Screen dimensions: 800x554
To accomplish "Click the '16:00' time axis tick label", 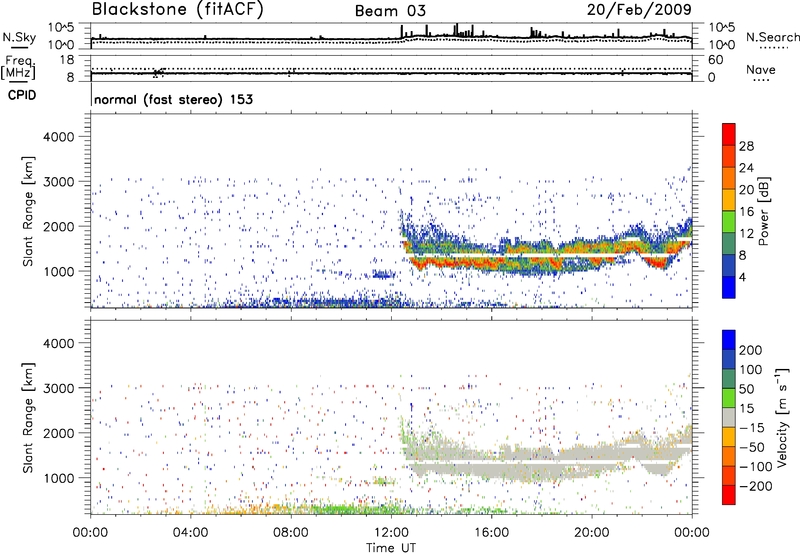I will [491, 533].
